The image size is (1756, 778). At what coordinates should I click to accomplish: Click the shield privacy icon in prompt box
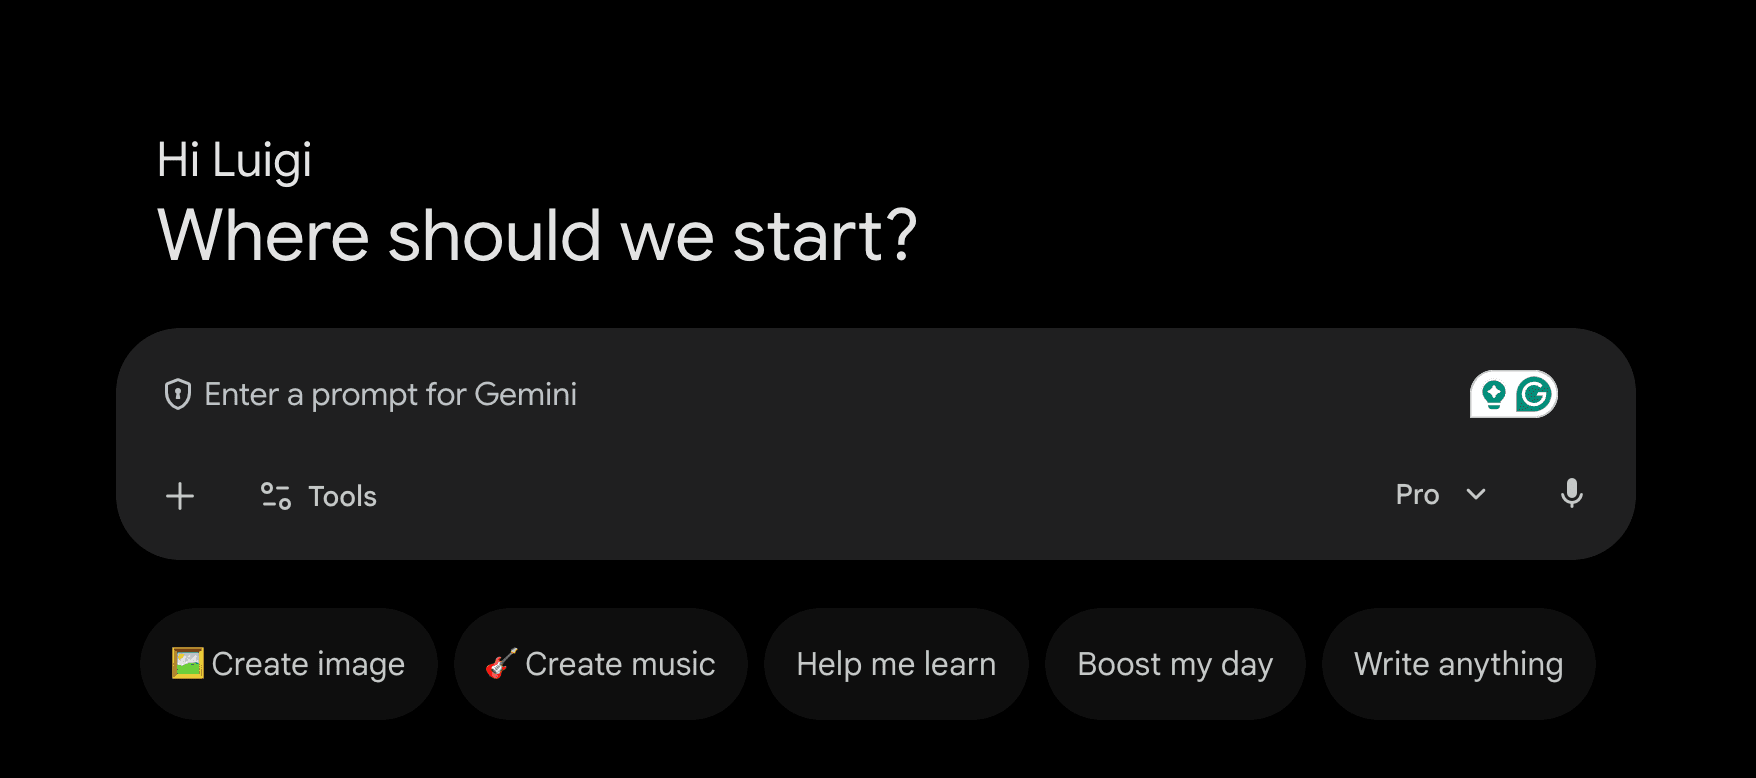tap(178, 395)
